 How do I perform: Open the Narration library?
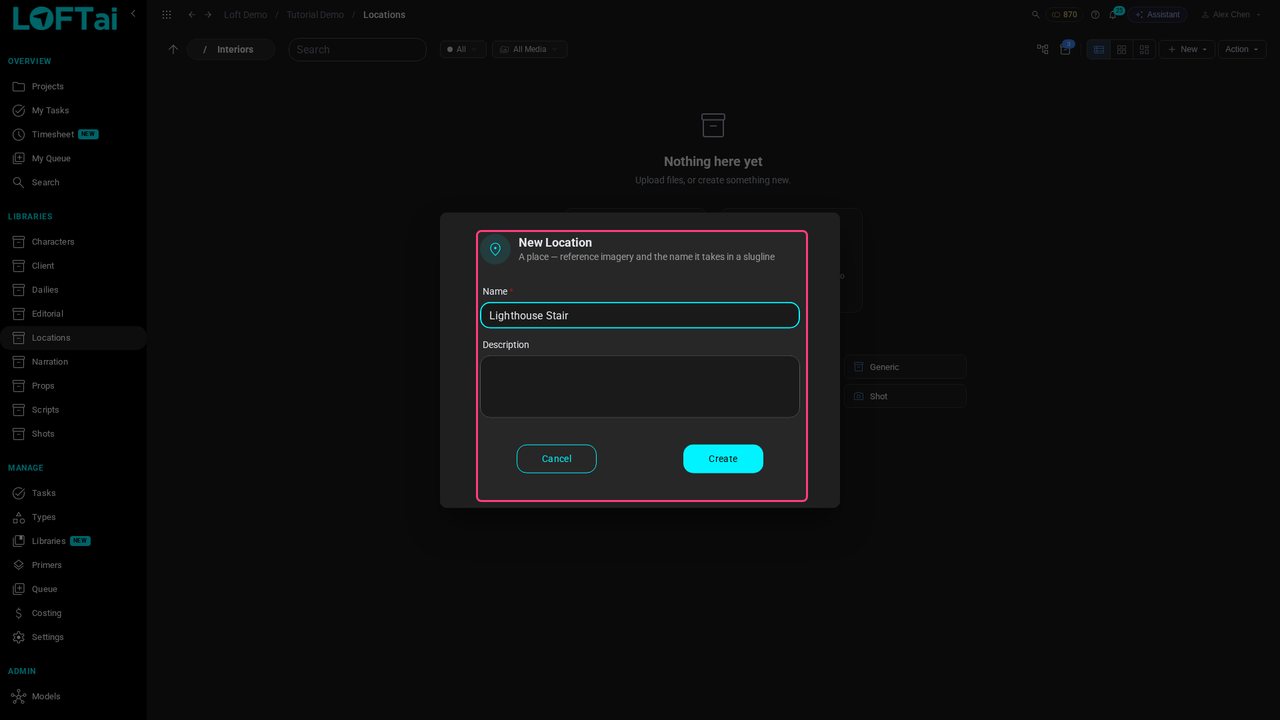point(73,362)
